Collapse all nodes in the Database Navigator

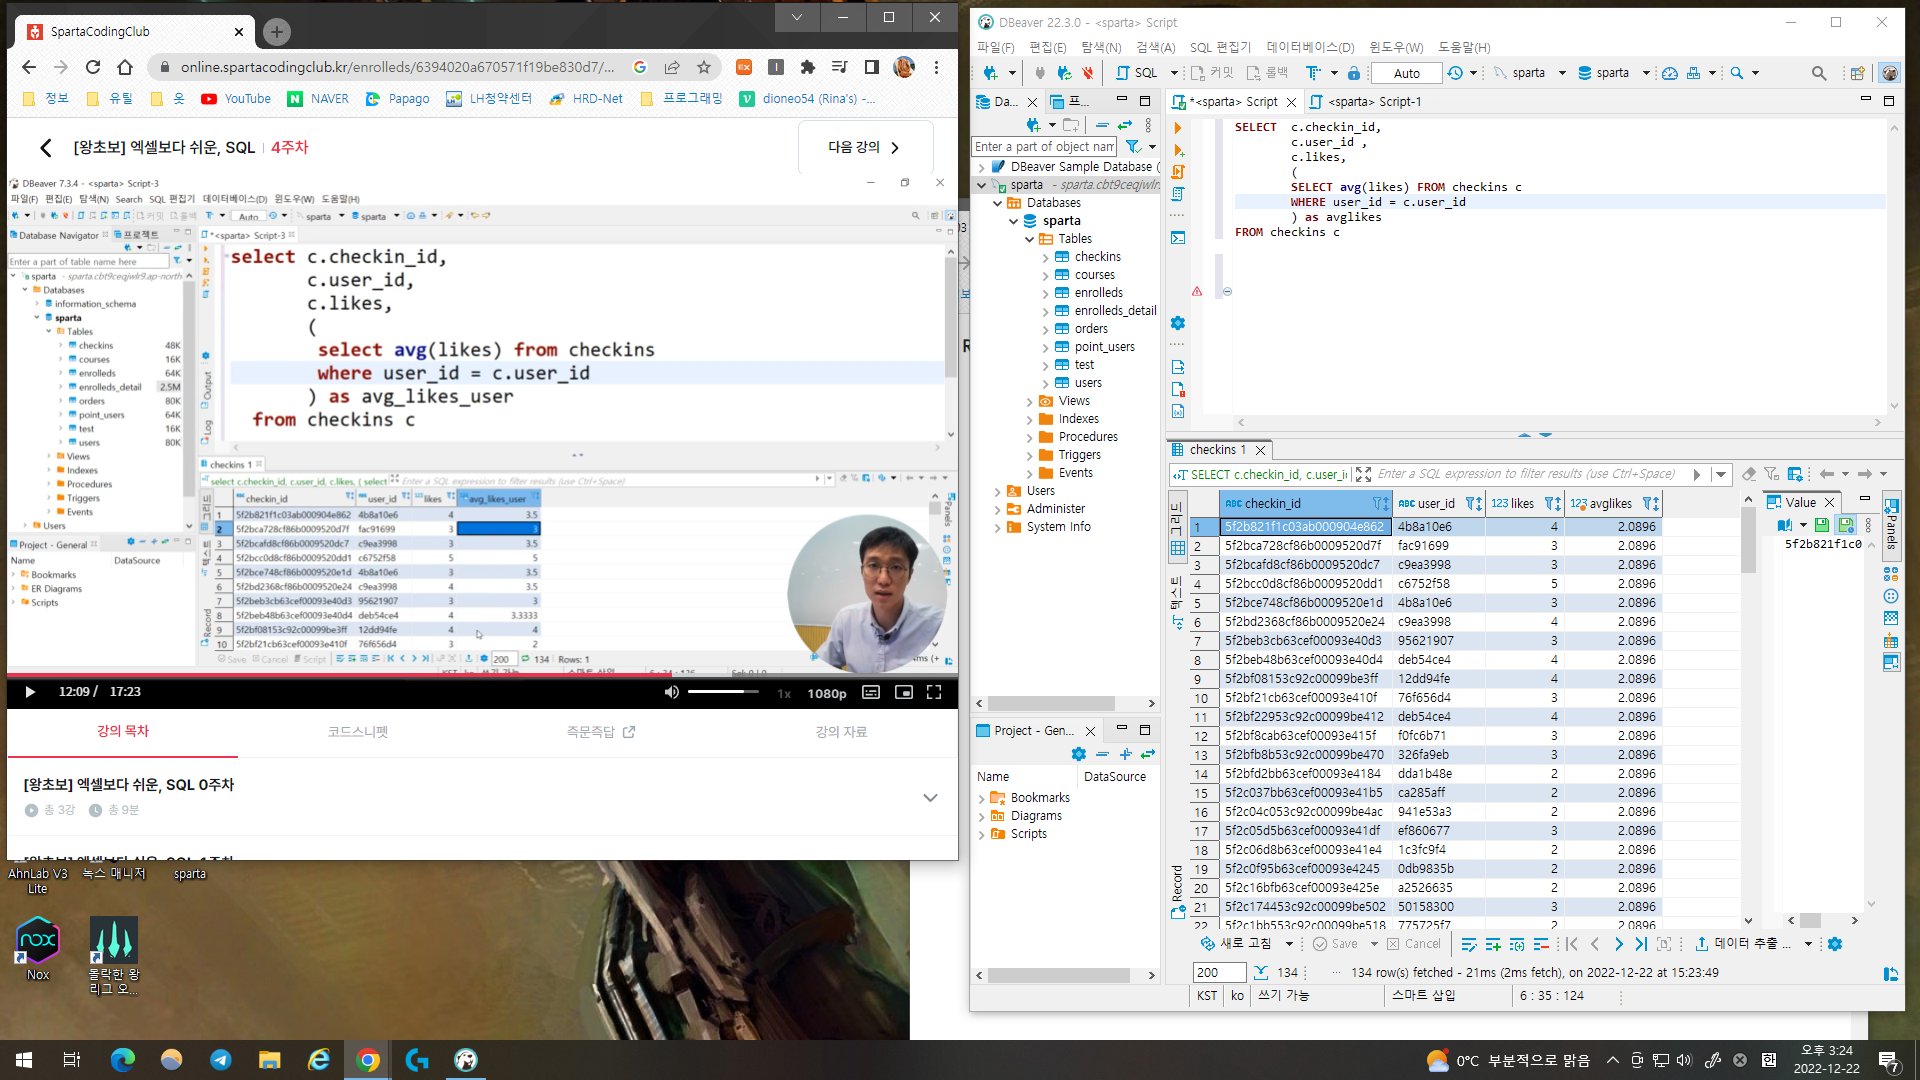coord(1102,125)
